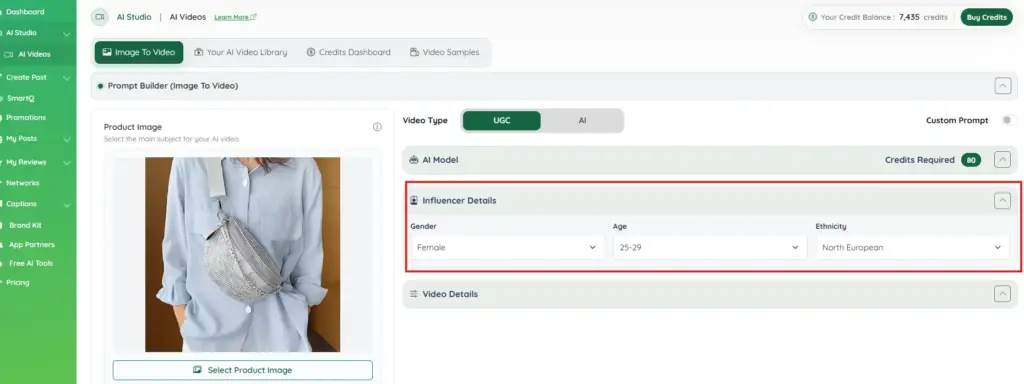Click the AI Model robot icon
This screenshot has width=1024, height=384.
click(413, 159)
